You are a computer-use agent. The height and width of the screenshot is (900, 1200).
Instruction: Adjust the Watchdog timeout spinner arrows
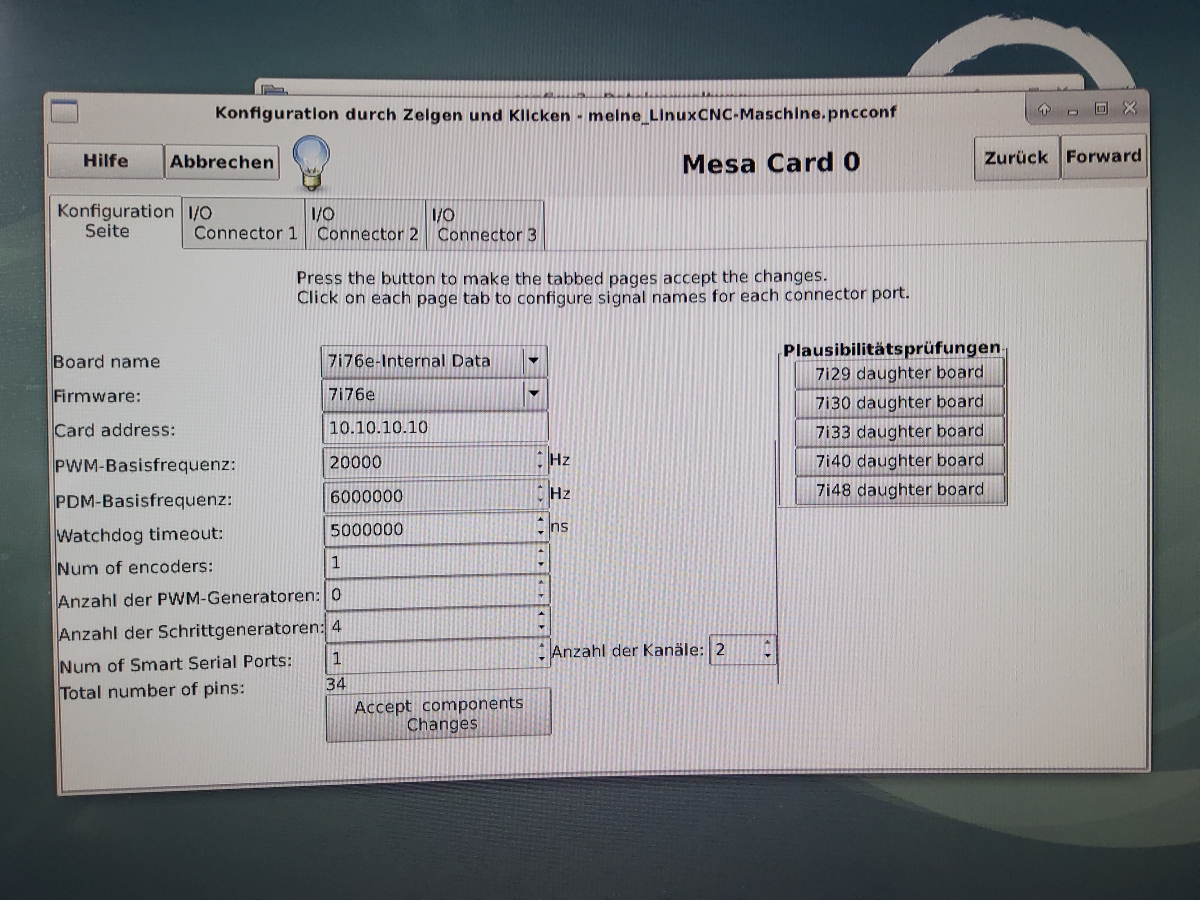click(543, 527)
